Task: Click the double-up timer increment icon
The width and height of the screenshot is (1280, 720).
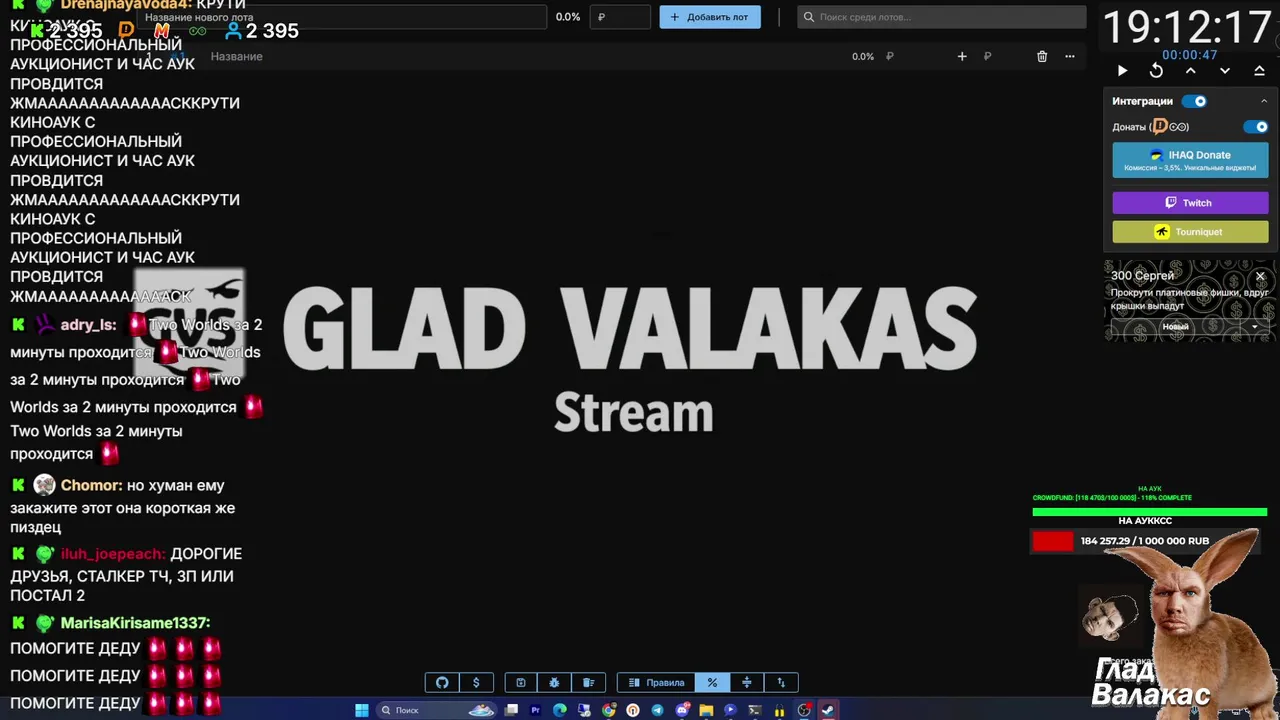Action: coord(1259,70)
